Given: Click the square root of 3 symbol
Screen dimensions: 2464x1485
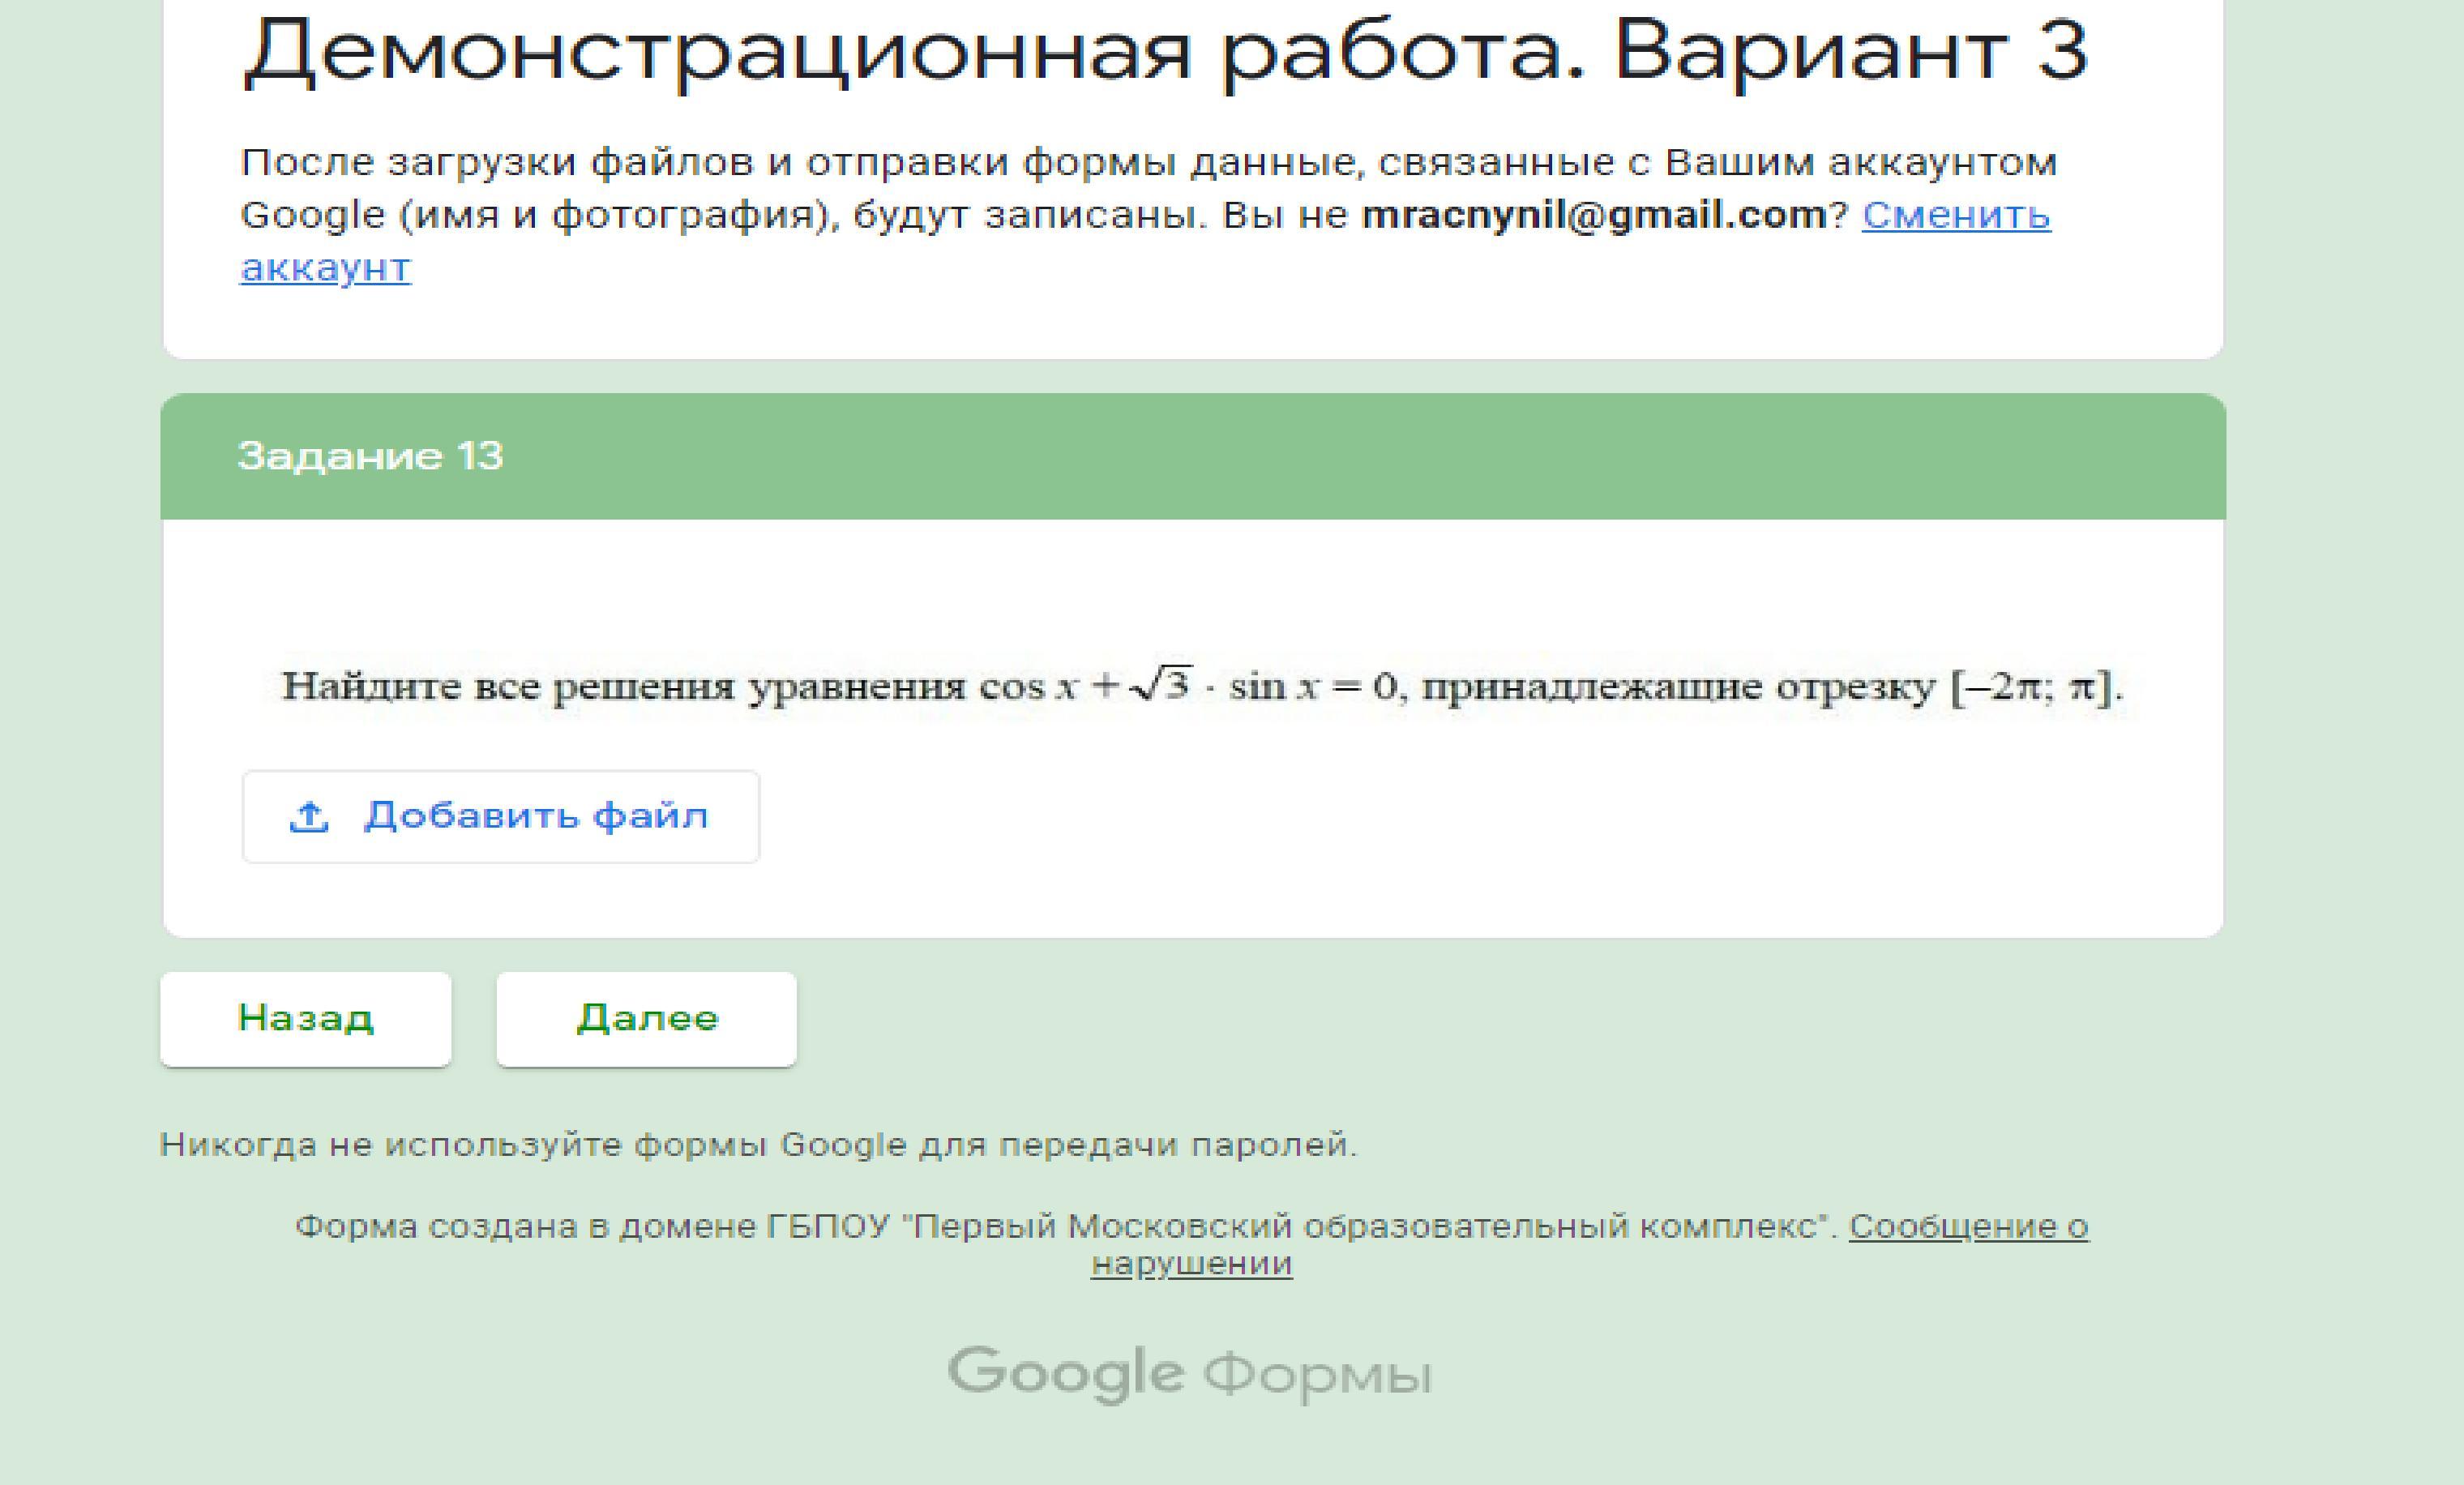Looking at the screenshot, I should pos(1162,685).
